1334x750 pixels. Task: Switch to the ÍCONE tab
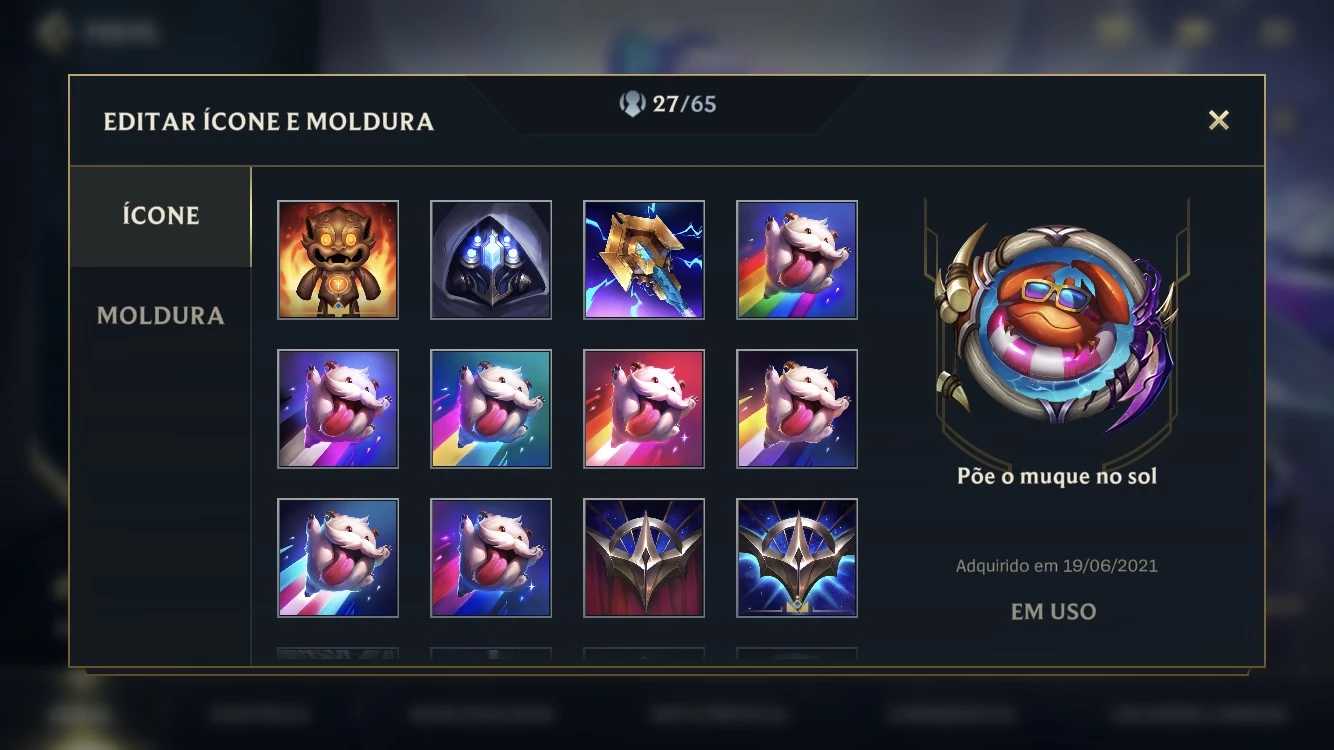tap(160, 216)
